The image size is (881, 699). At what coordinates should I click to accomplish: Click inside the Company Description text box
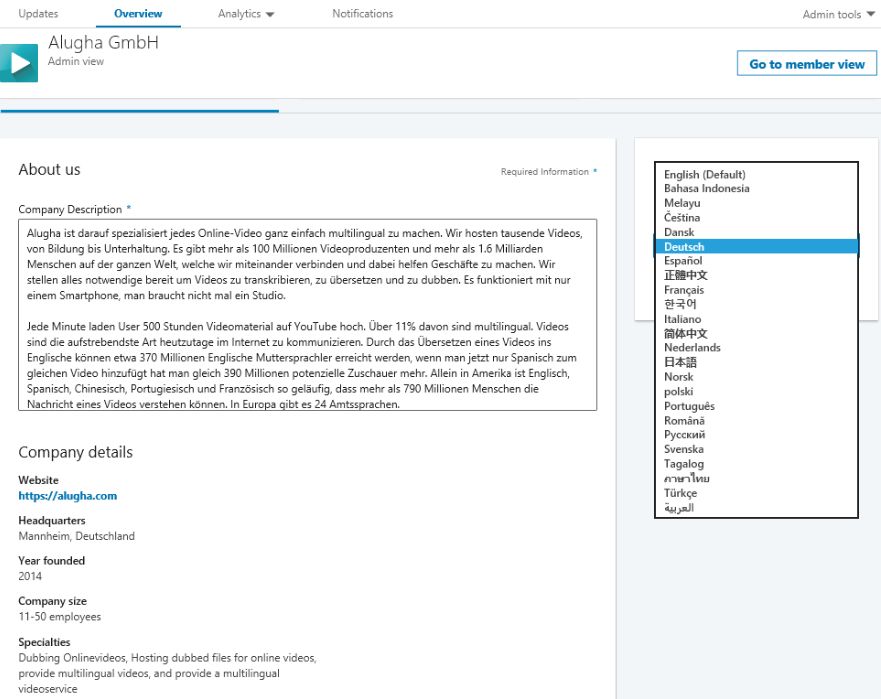click(x=307, y=315)
